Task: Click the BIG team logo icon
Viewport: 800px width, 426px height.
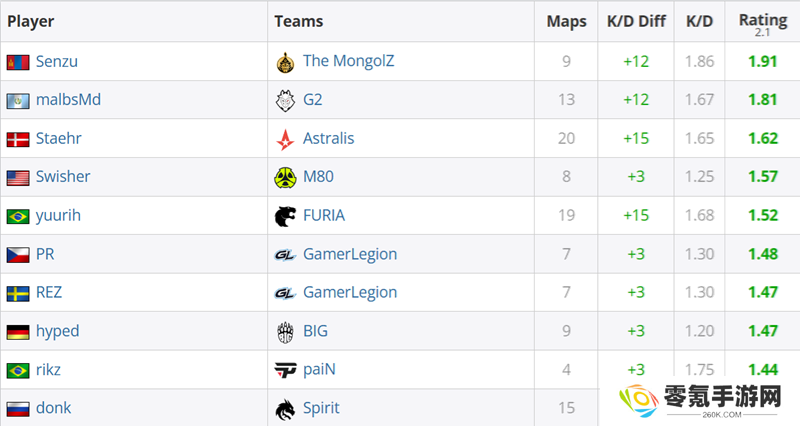Action: (285, 332)
